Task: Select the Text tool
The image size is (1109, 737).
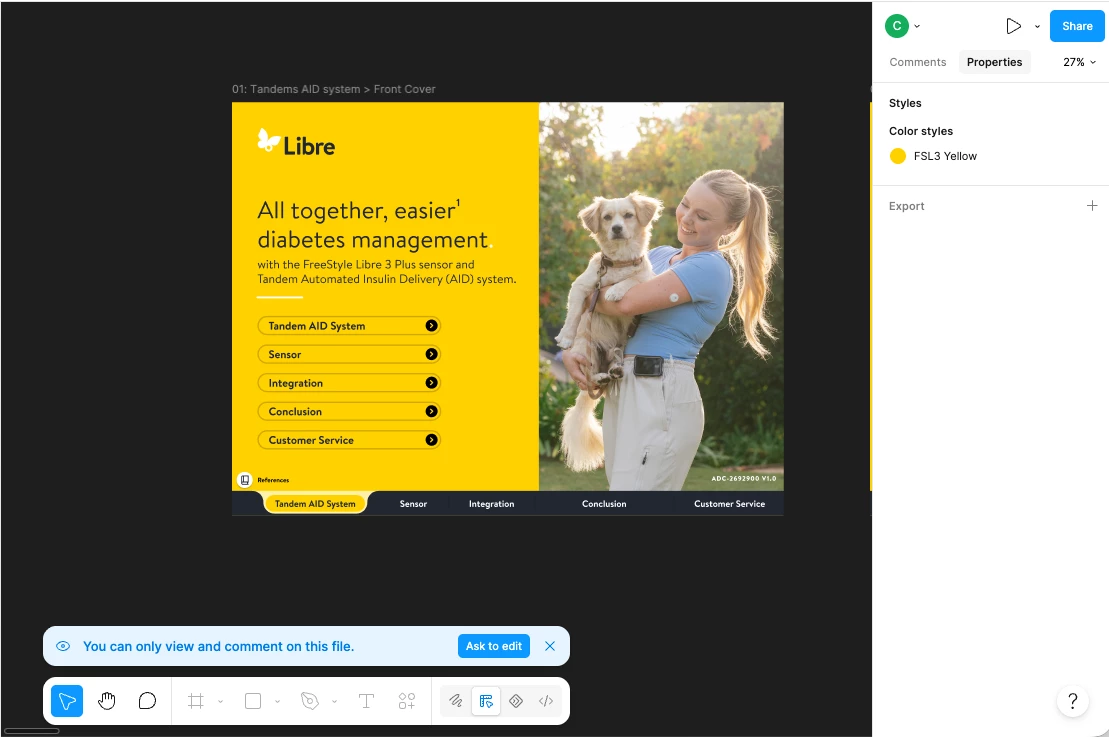Action: 366,701
